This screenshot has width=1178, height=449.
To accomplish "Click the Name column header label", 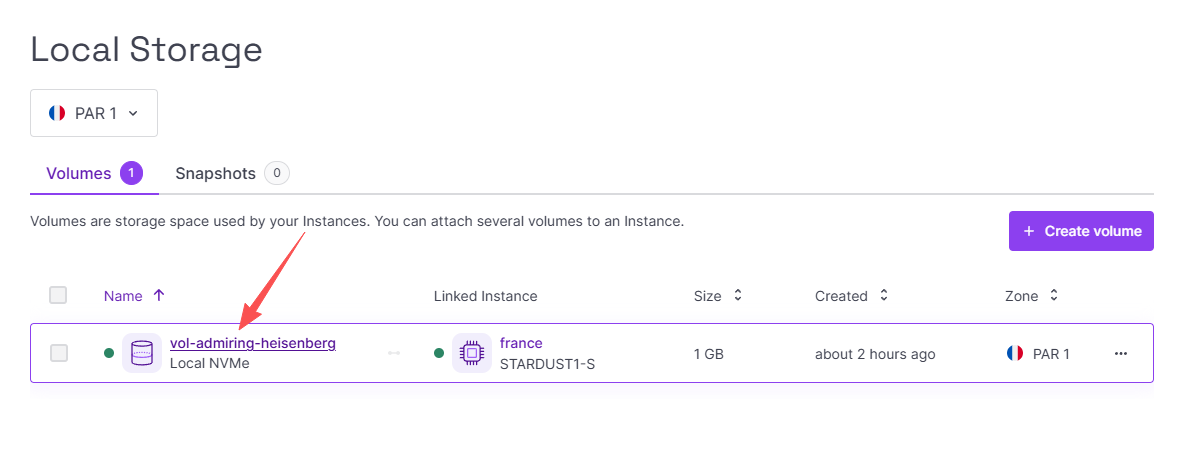I will [123, 296].
